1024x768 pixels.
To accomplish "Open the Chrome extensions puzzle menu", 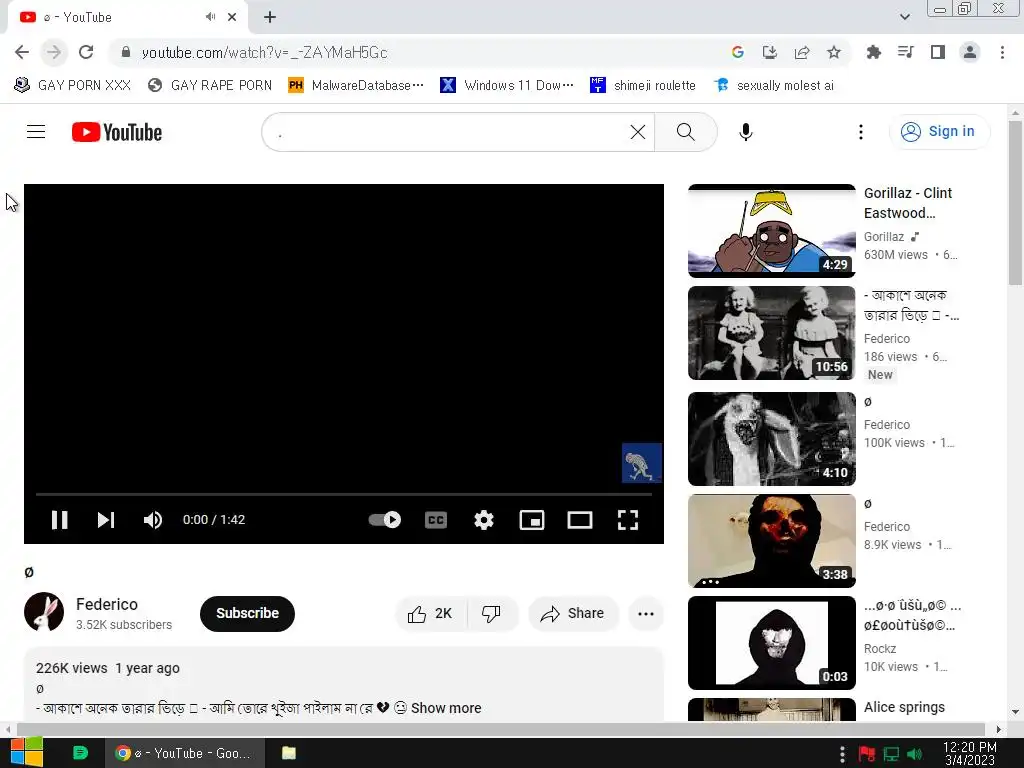I will 874,52.
